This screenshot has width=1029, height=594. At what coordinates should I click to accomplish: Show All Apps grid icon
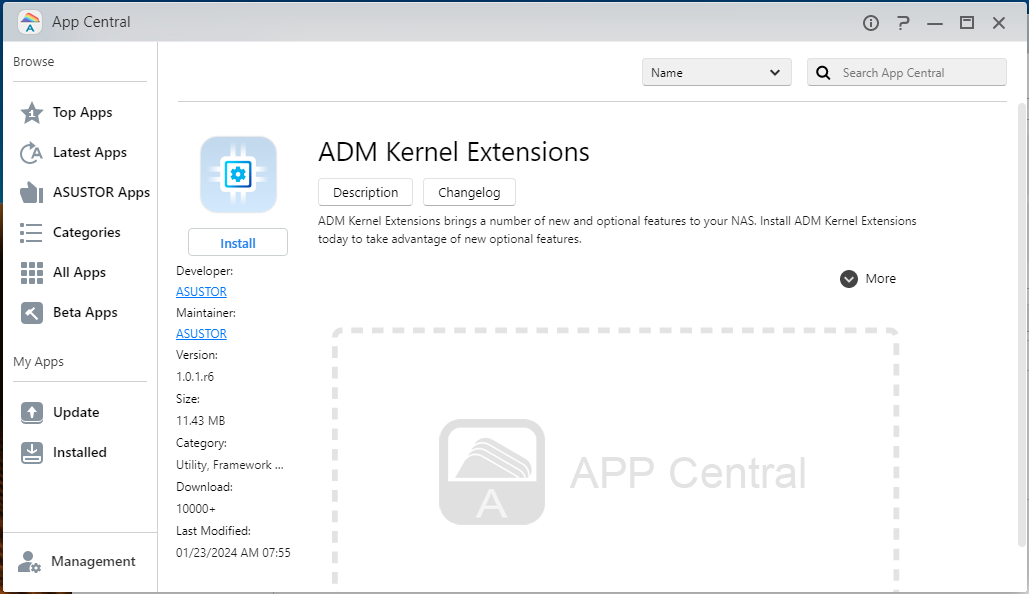(x=32, y=273)
